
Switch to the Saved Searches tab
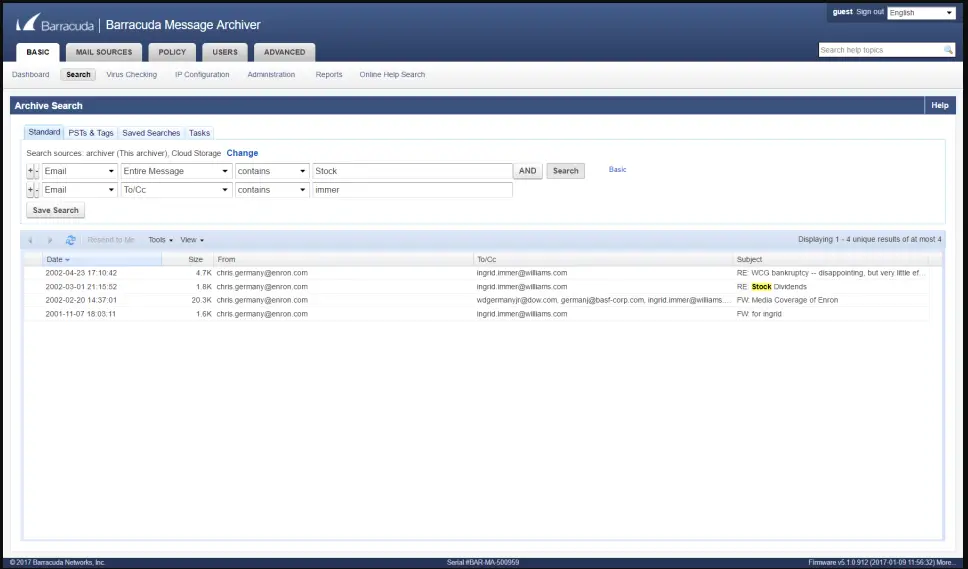151,133
